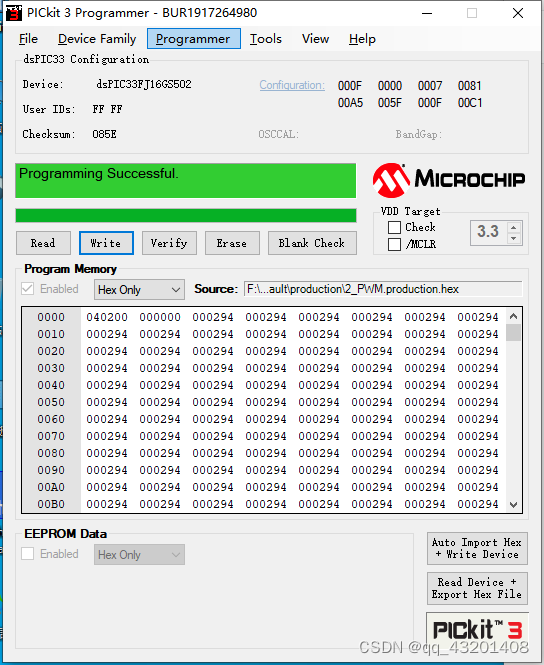Click configuration word 005F
544x665 pixels.
click(x=390, y=103)
